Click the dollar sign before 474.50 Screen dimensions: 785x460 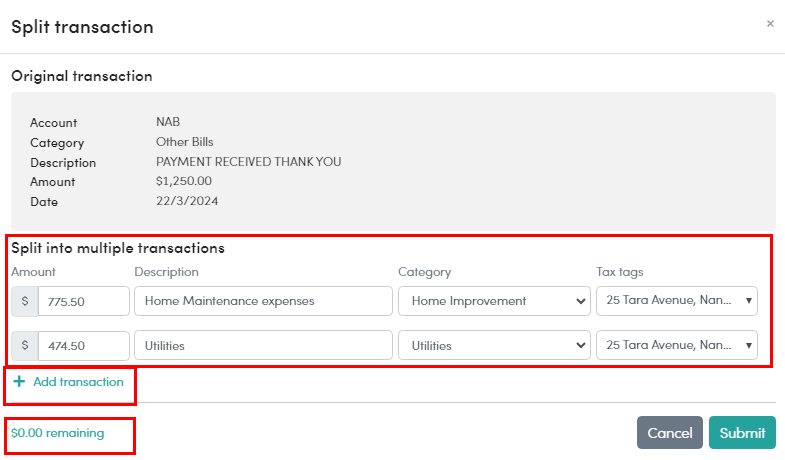(25, 345)
